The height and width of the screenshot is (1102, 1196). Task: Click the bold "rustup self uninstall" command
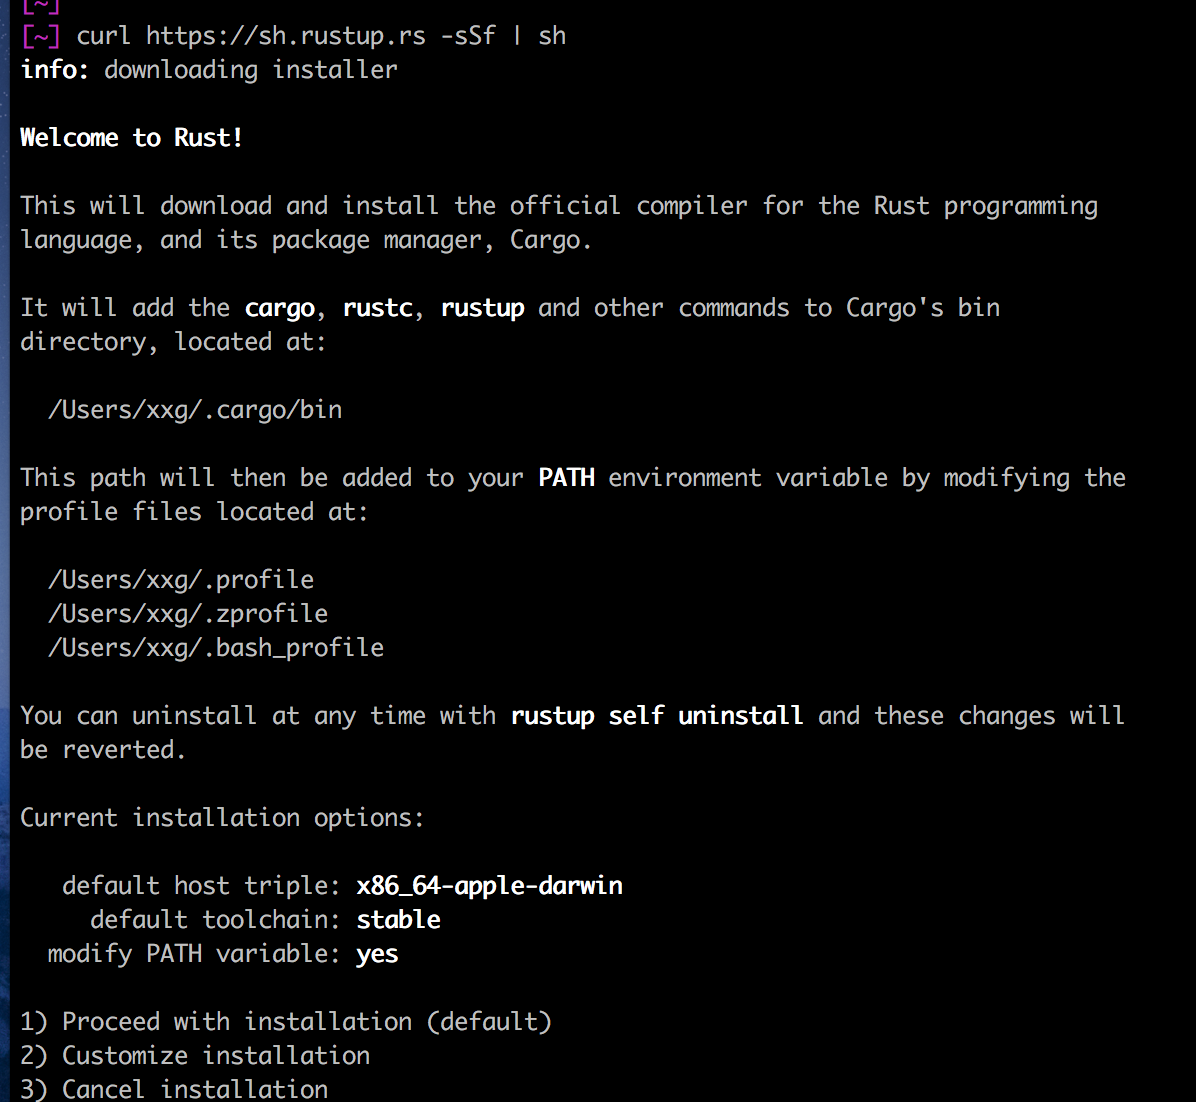click(x=656, y=716)
